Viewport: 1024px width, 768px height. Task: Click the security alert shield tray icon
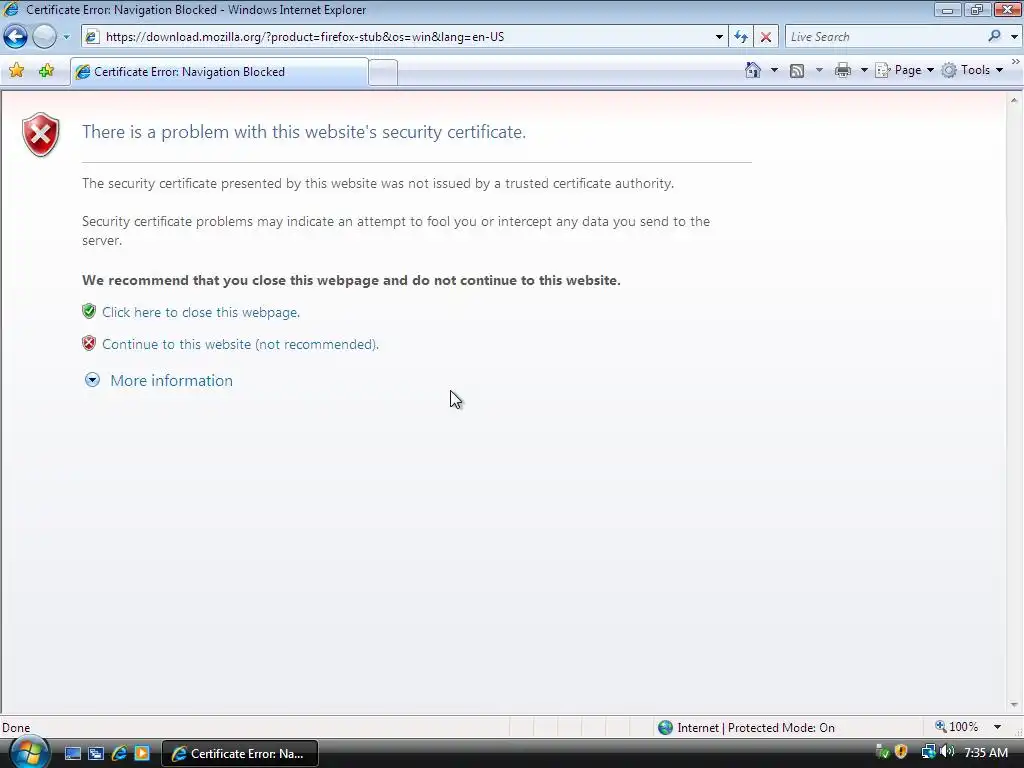tap(901, 752)
